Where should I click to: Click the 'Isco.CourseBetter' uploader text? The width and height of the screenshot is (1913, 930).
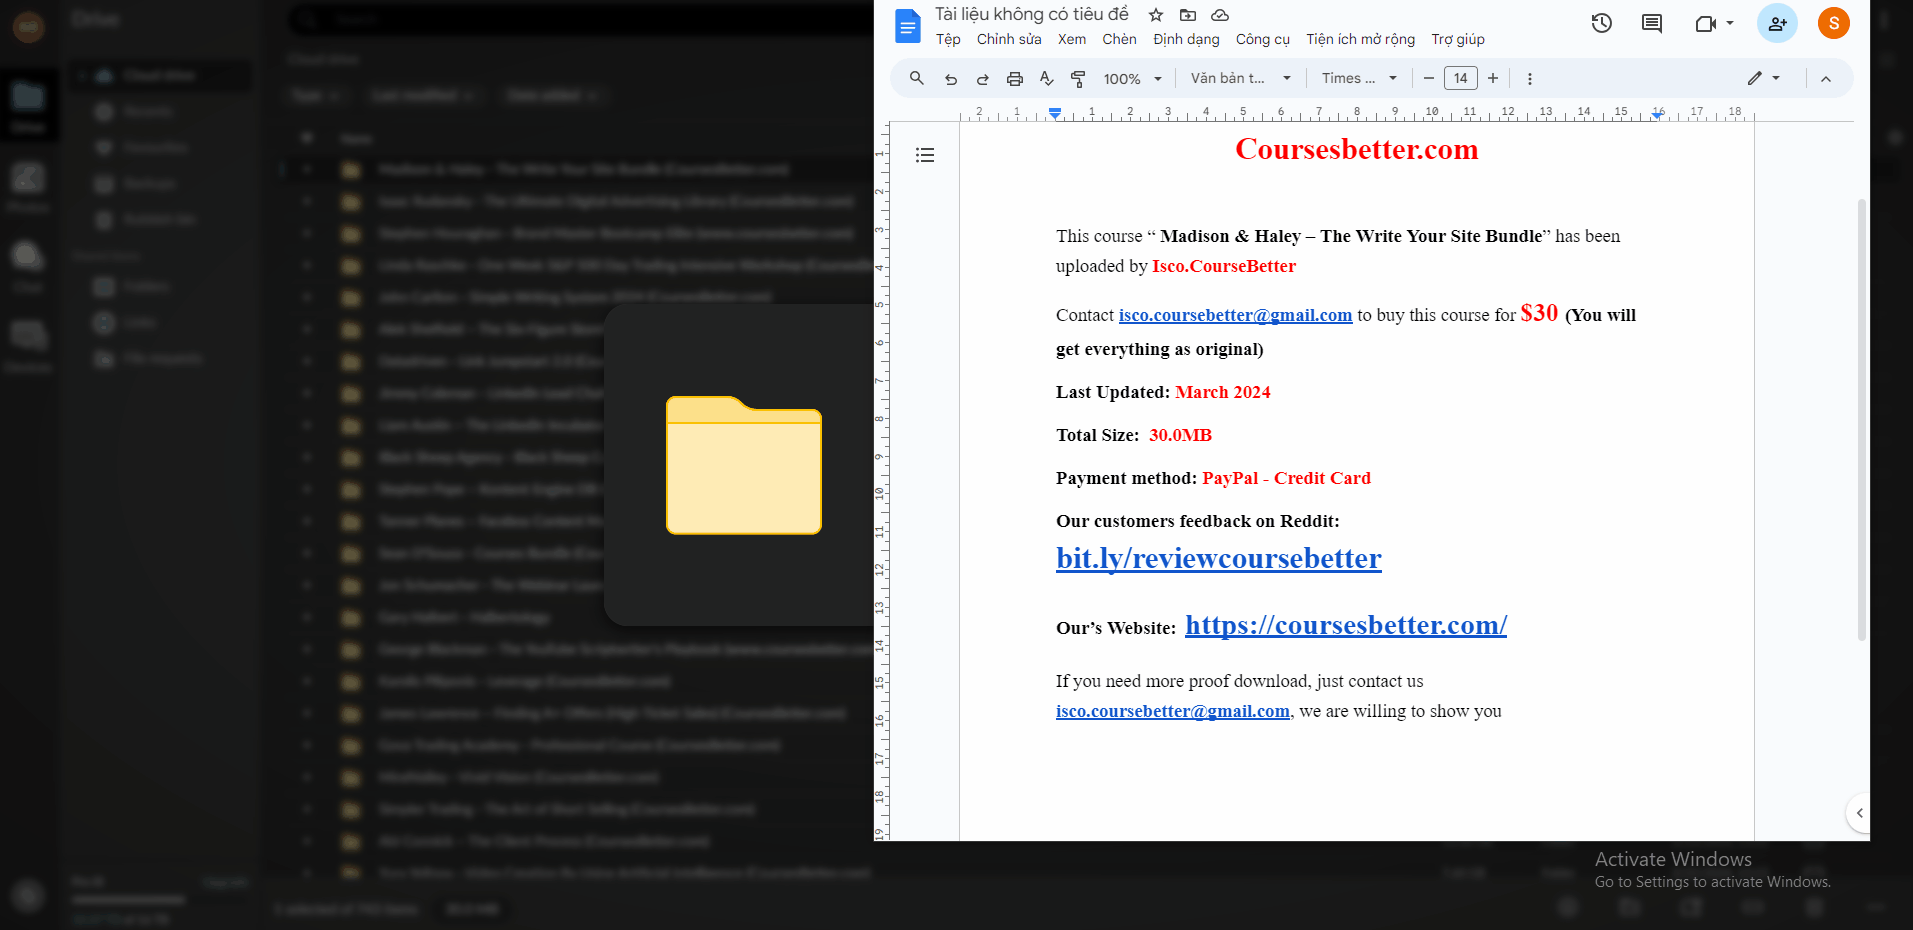[x=1224, y=266]
